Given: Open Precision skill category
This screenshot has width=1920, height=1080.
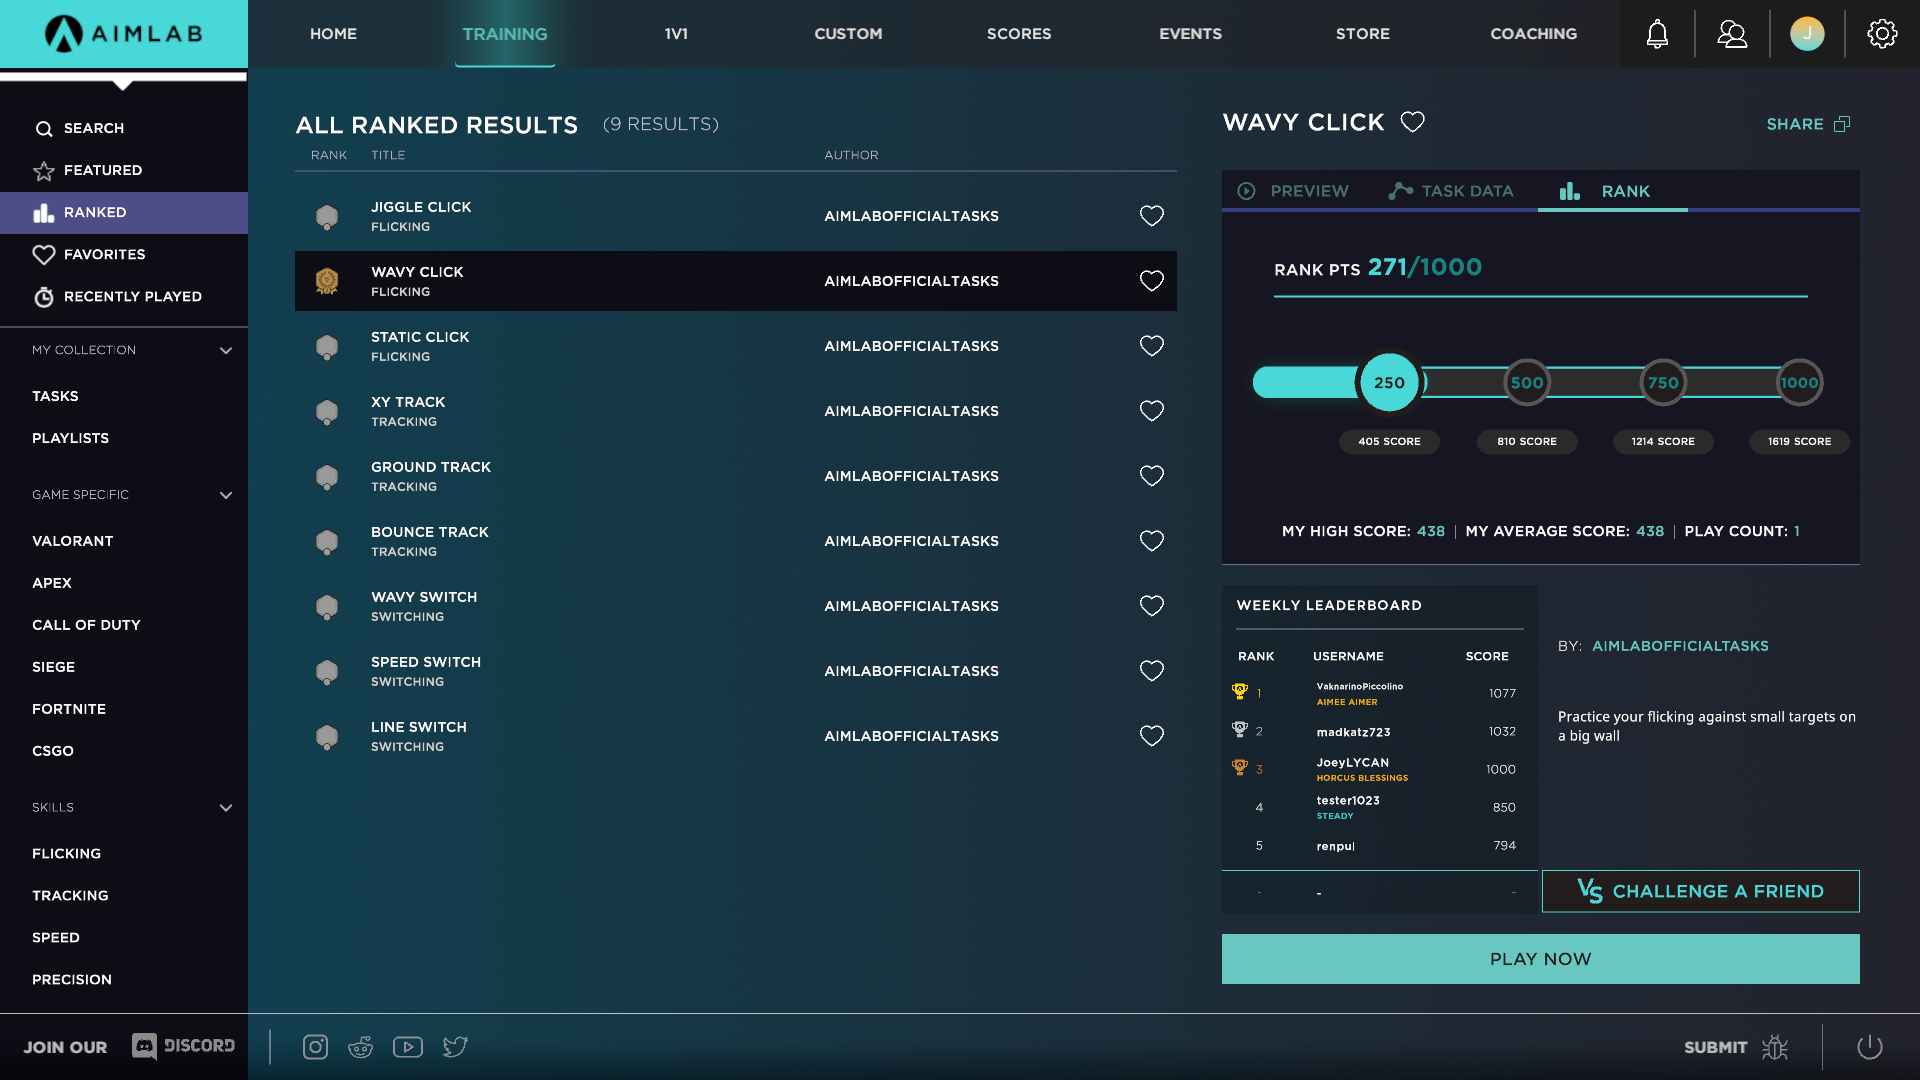Looking at the screenshot, I should click(72, 979).
